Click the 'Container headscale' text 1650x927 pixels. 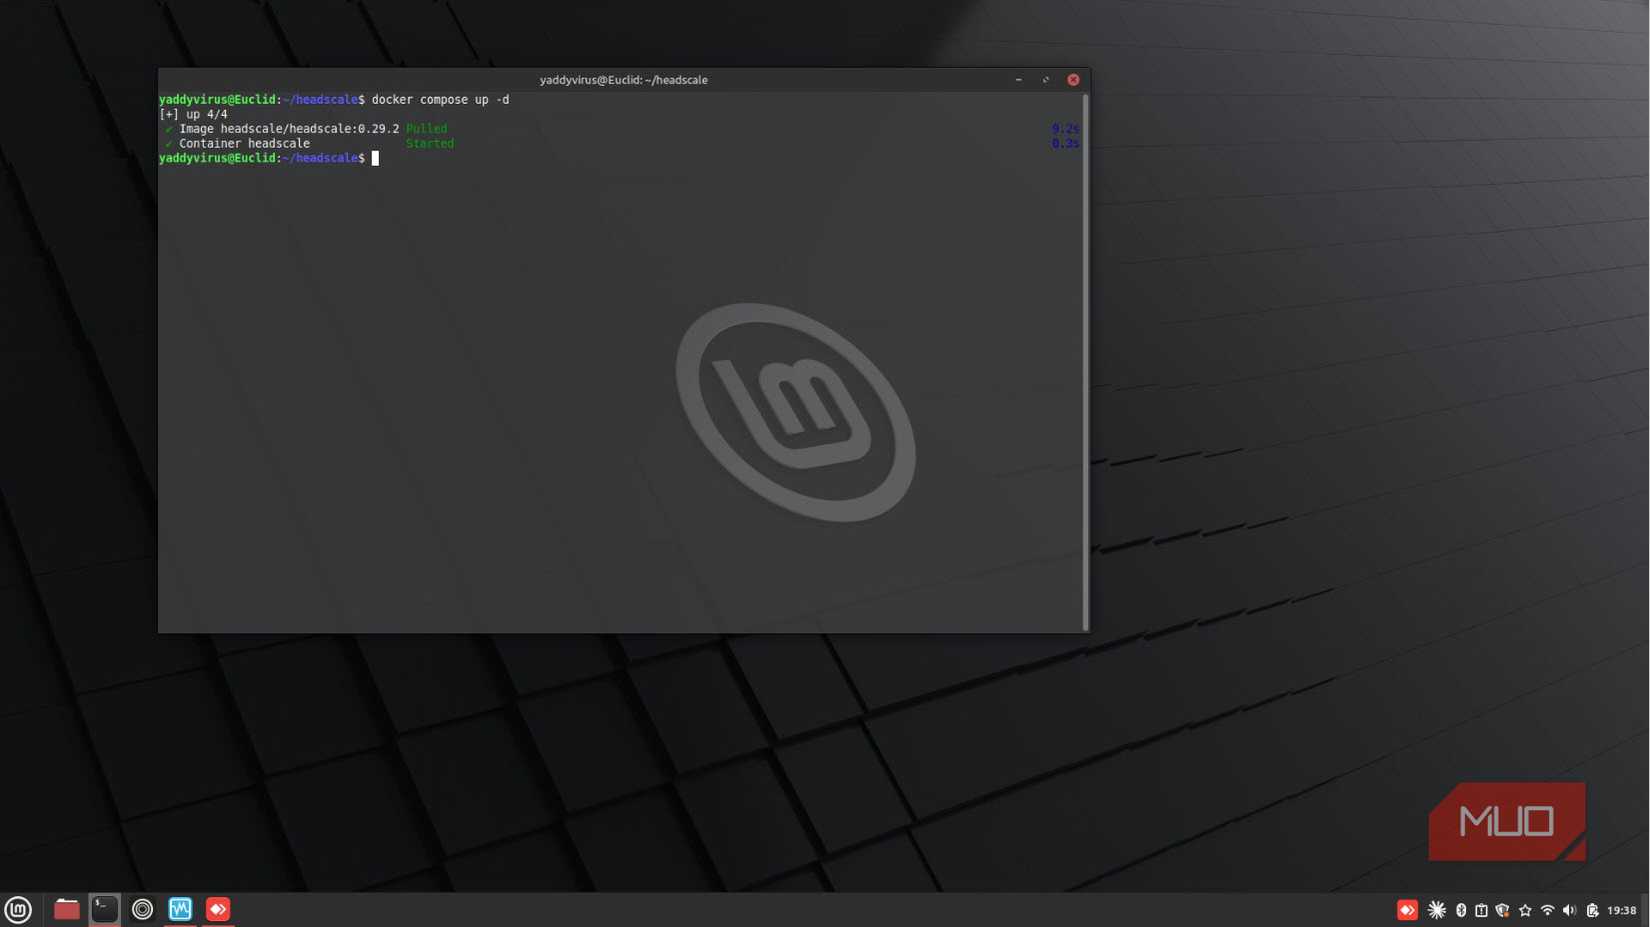click(244, 144)
